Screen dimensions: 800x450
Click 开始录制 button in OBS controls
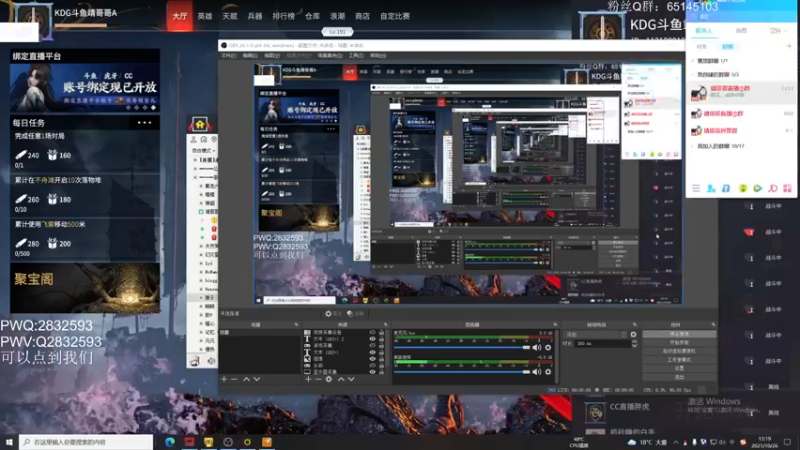679,343
